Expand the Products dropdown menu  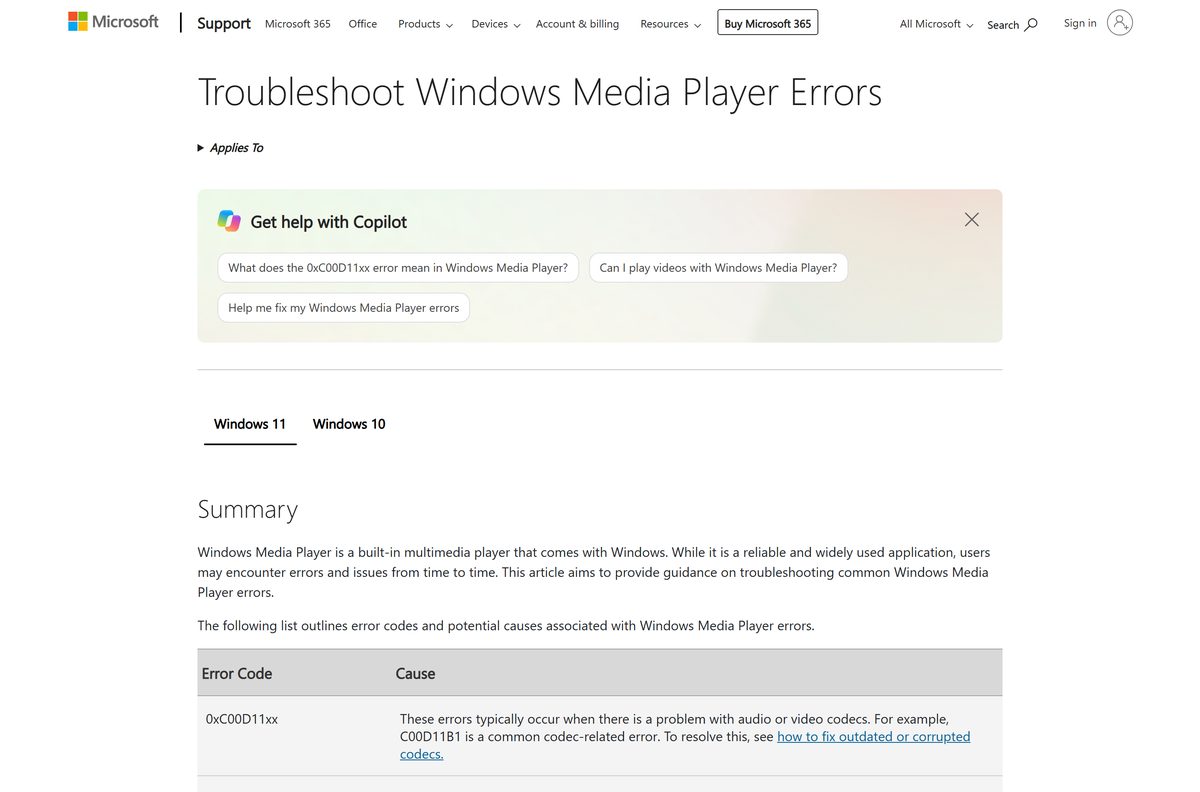coord(425,24)
